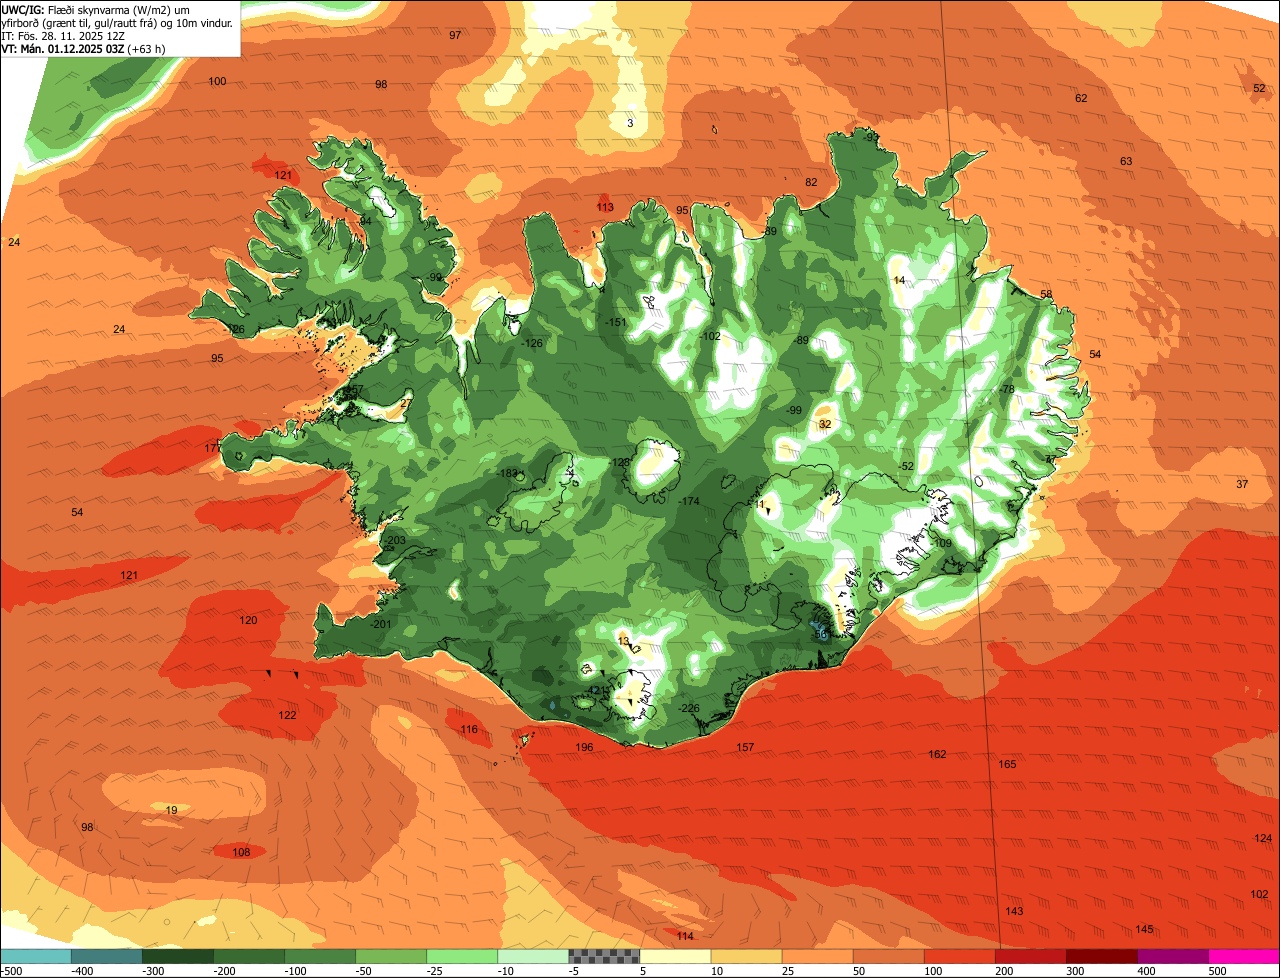The image size is (1280, 978).
Task: Click the map value '143' in the lower right
Action: [1014, 911]
